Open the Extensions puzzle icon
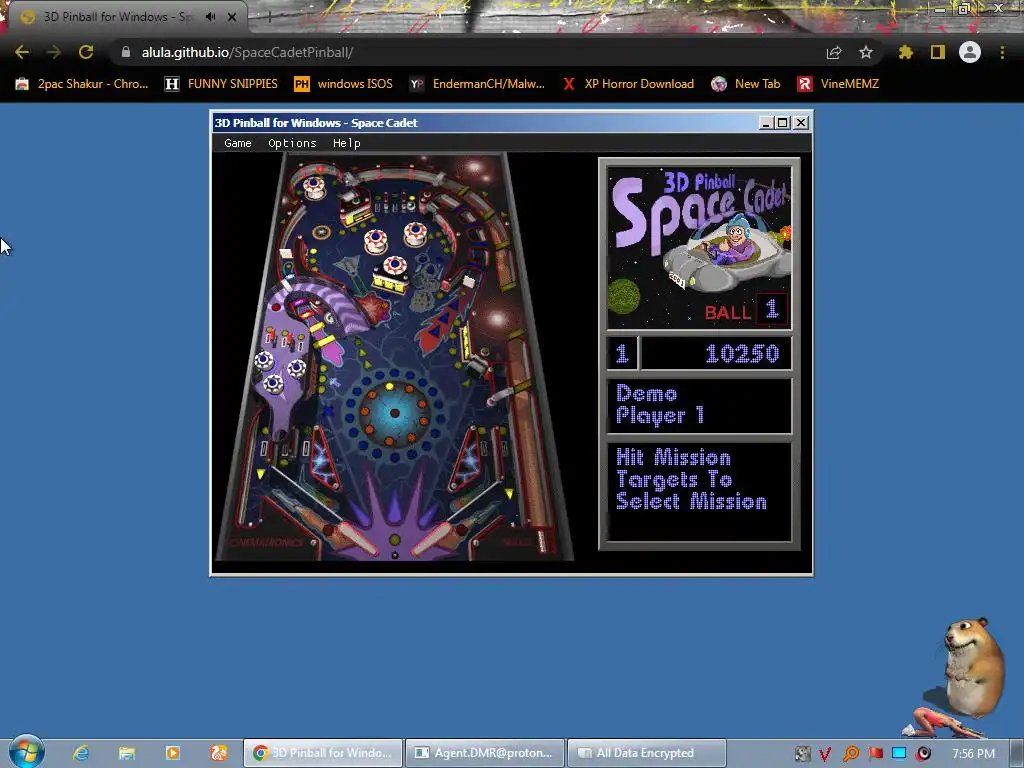Image resolution: width=1024 pixels, height=768 pixels. 905,52
